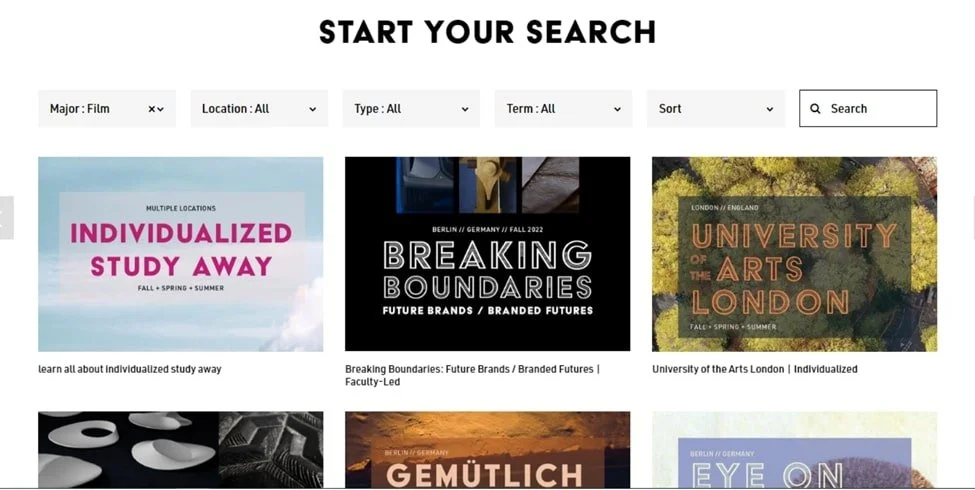The image size is (975, 490).
Task: Open the Type: All dropdown
Action: (411, 109)
